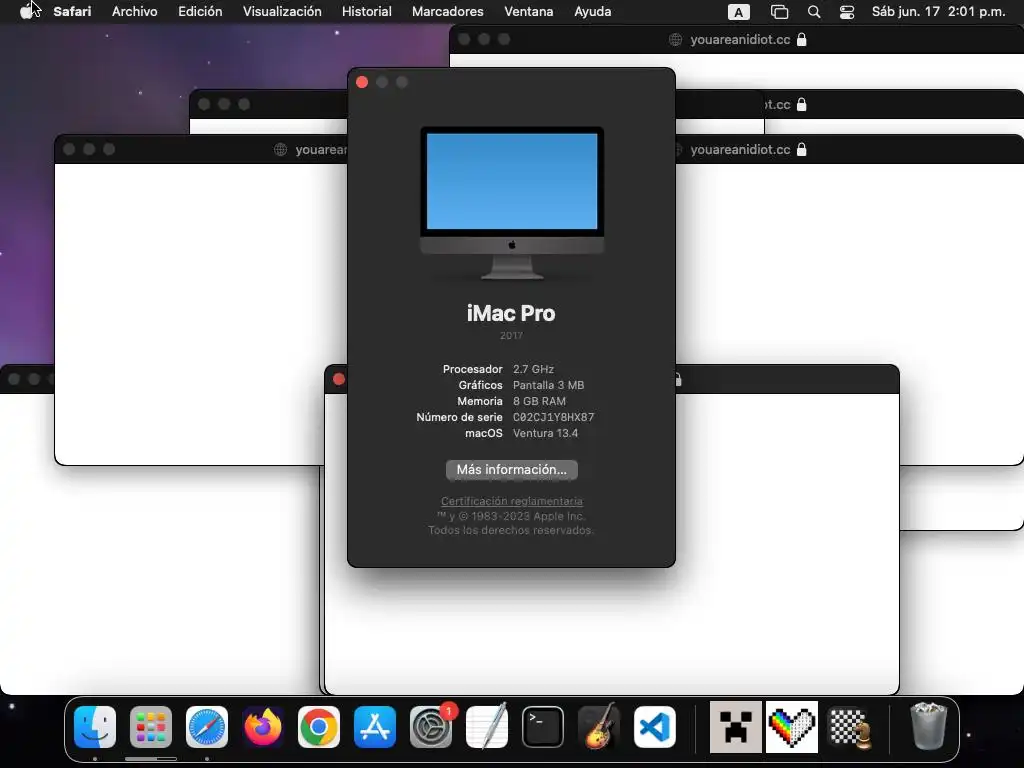
Task: Open Firefox from the dock
Action: pyautogui.click(x=263, y=727)
